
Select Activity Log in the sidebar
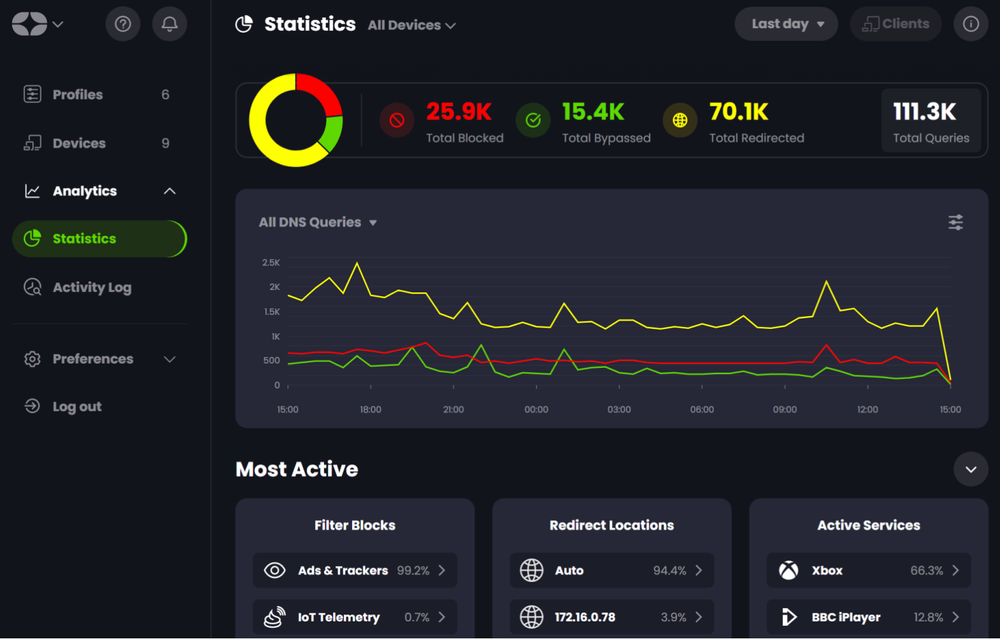click(91, 287)
